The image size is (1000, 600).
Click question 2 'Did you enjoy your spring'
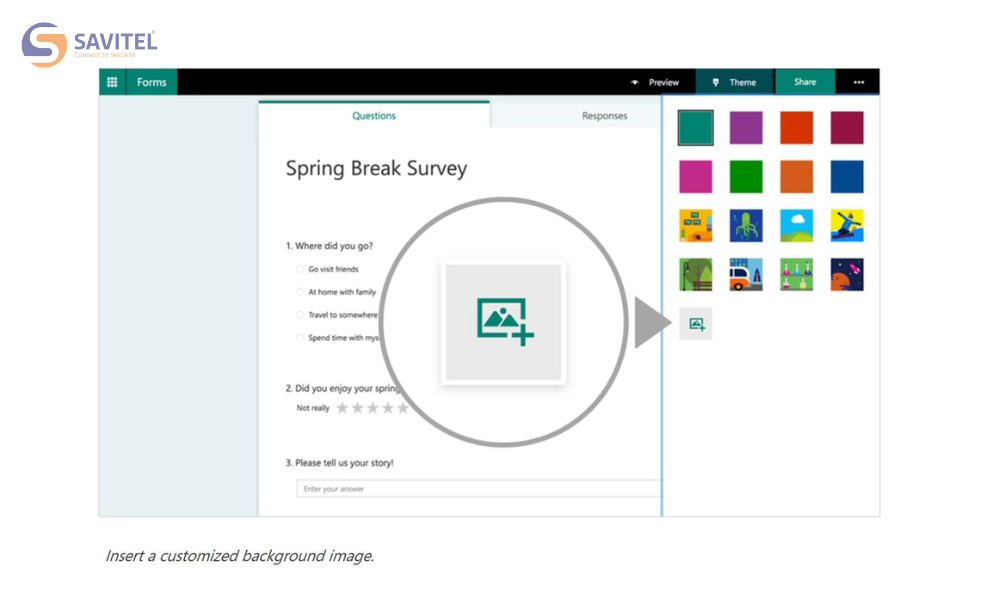point(342,388)
